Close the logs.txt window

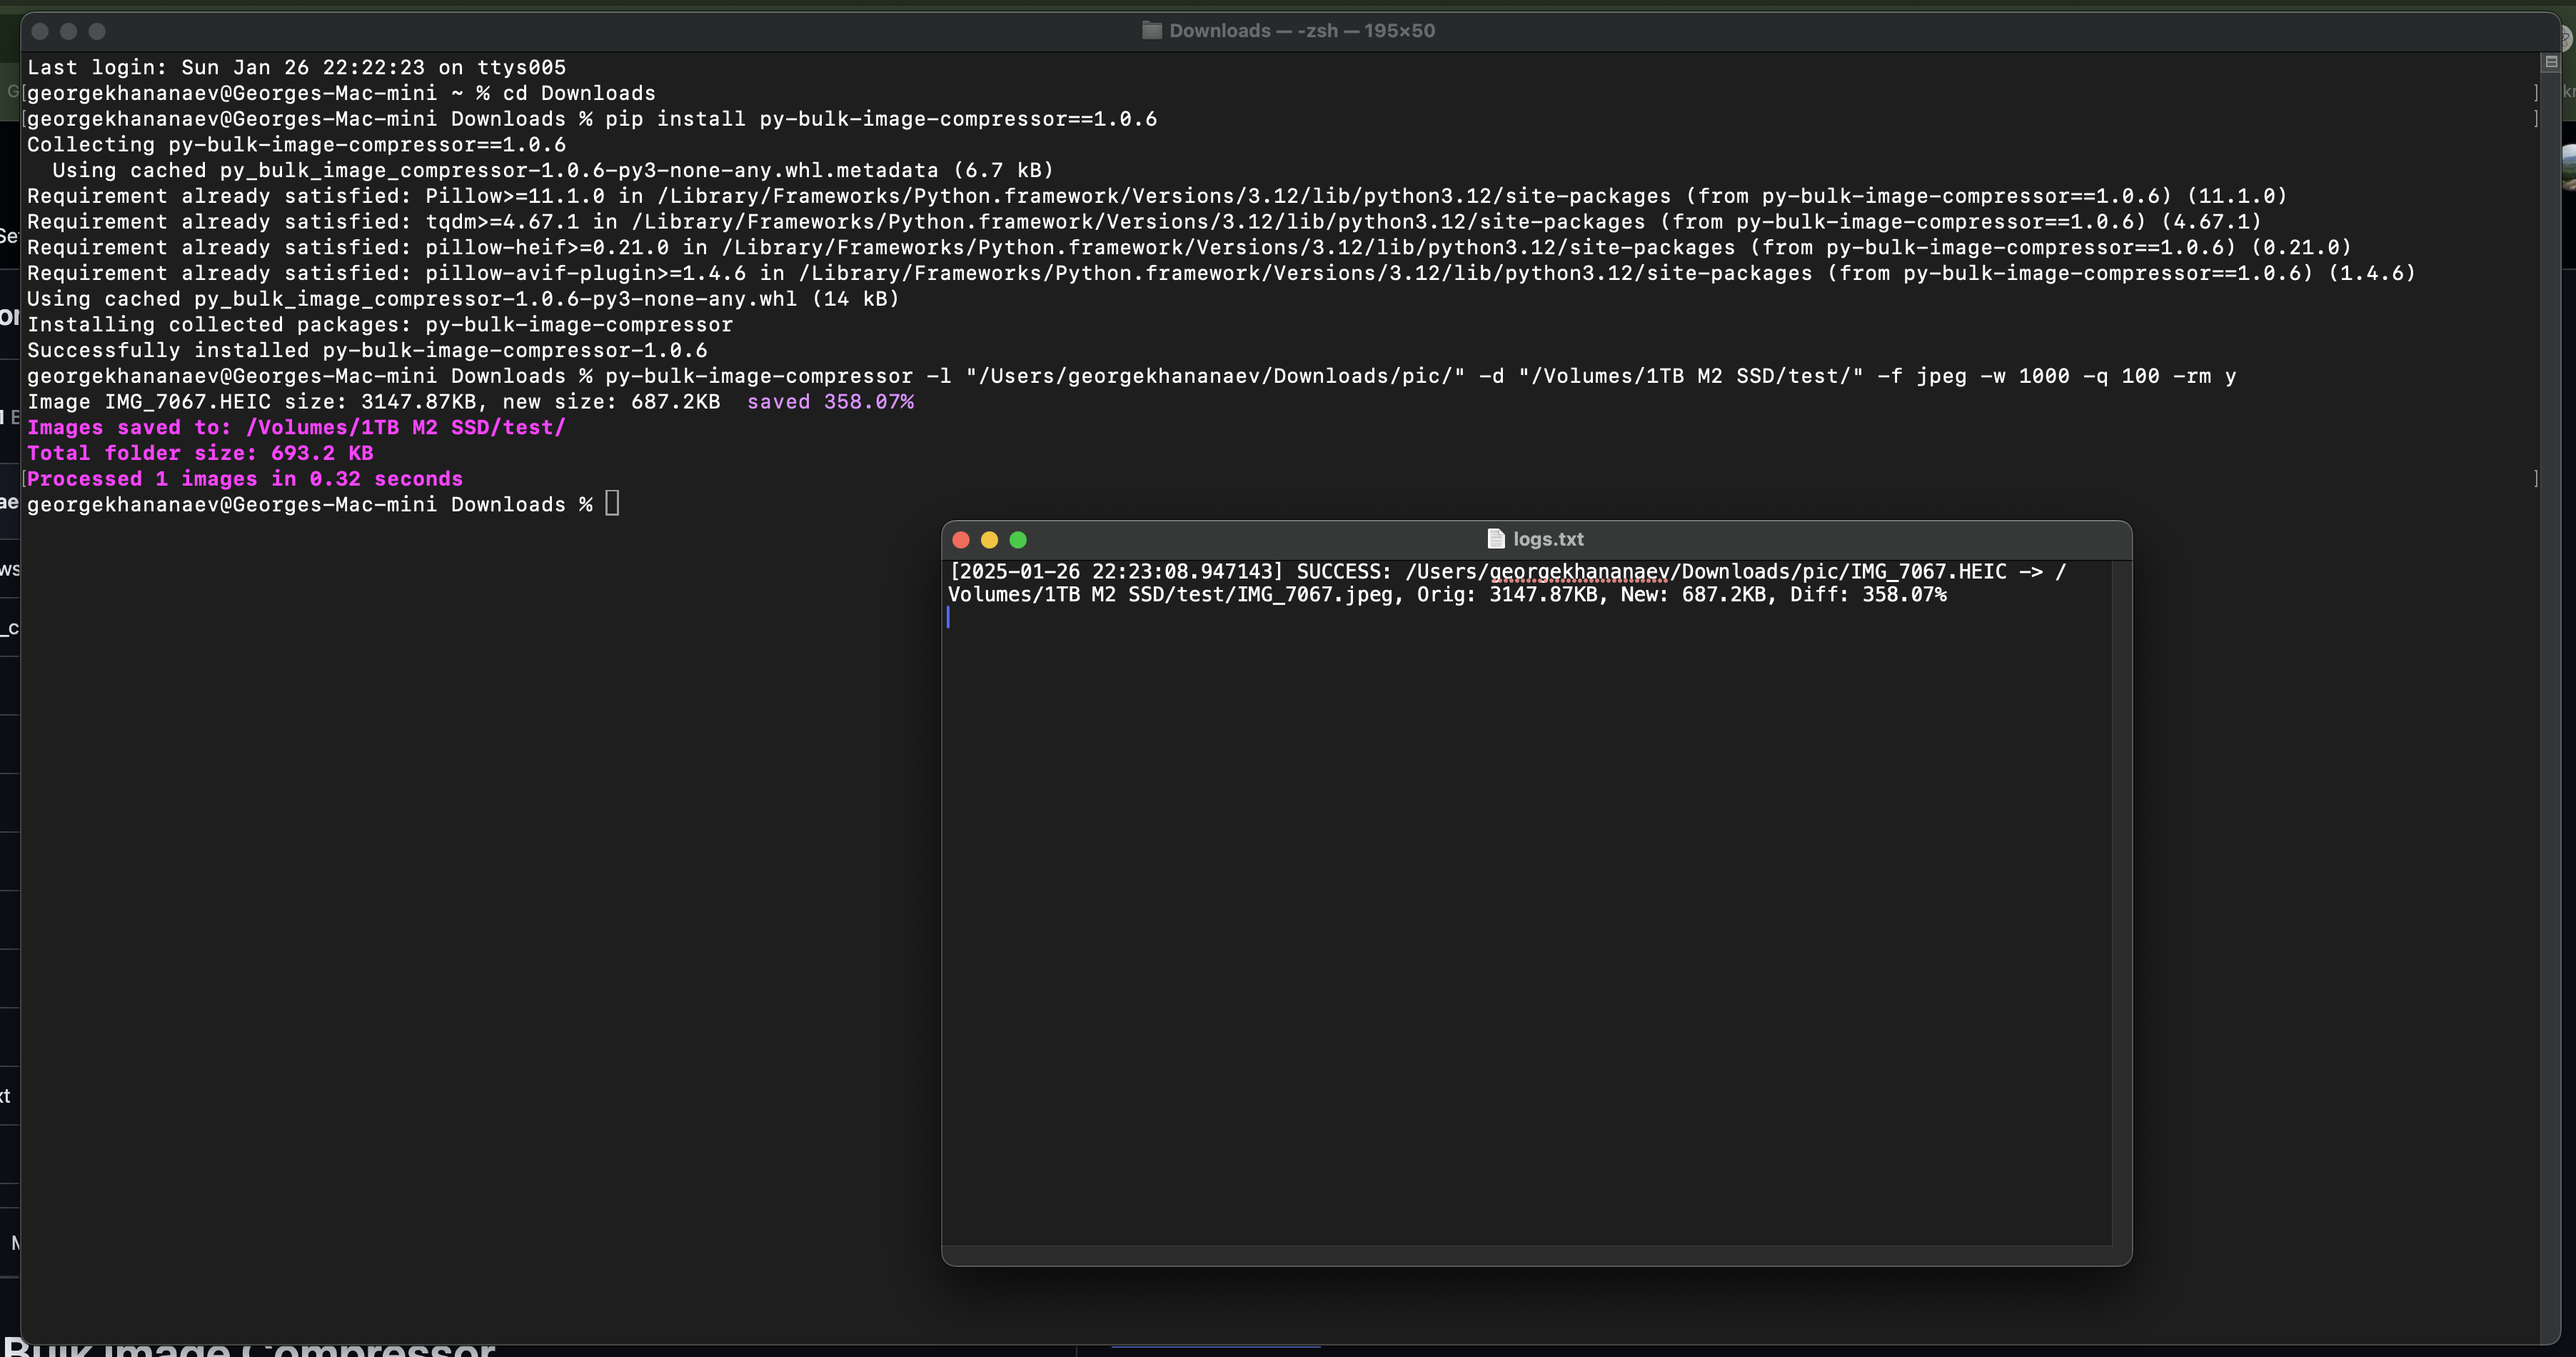pos(961,540)
